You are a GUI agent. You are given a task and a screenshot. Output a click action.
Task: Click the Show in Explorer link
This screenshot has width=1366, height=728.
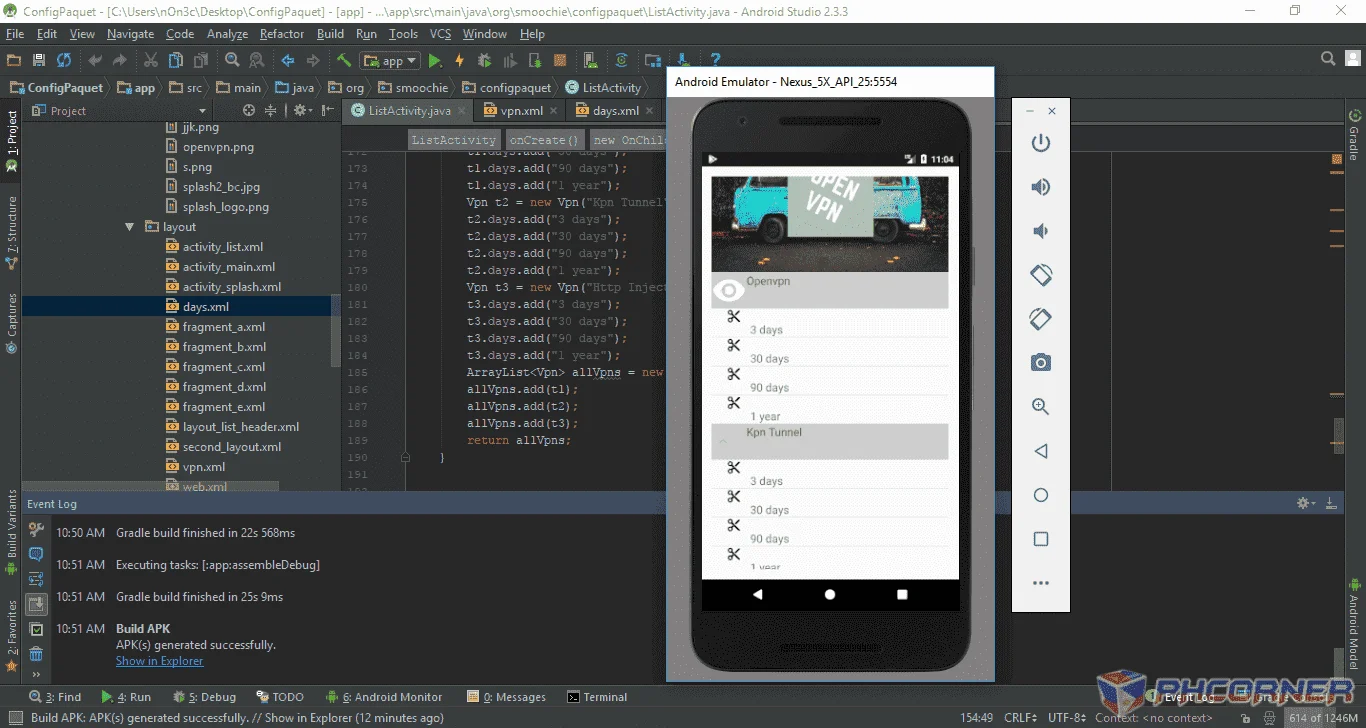coord(159,661)
